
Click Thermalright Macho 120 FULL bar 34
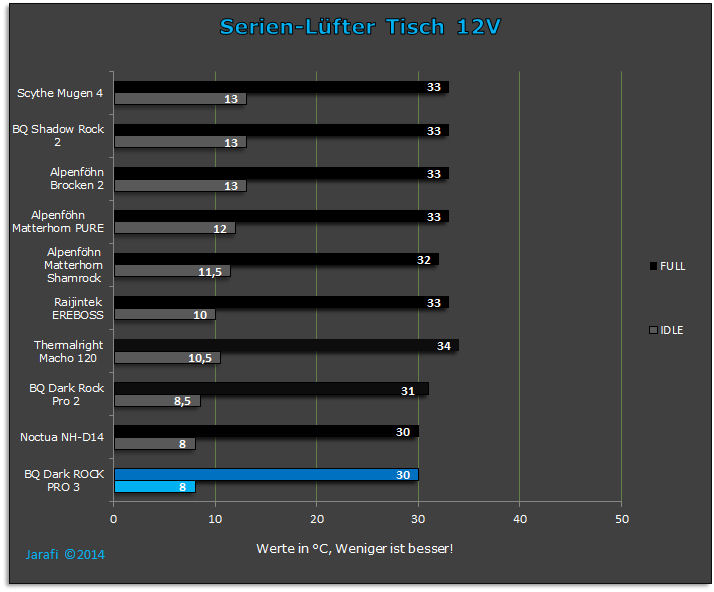[x=286, y=345]
